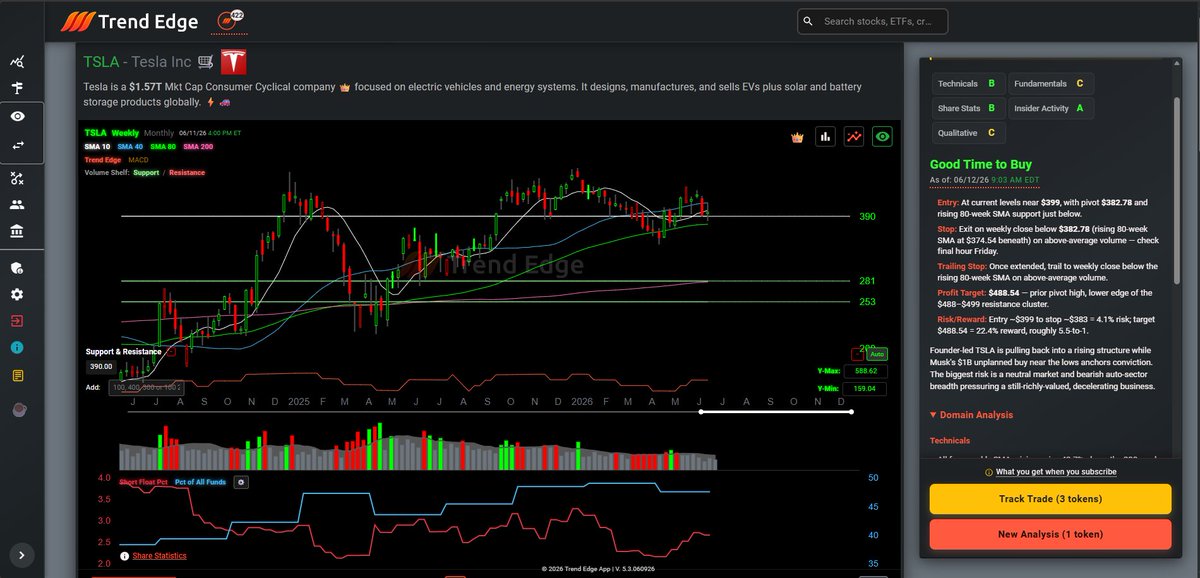Click the Y-Min value field
This screenshot has width=1200, height=578.
(x=863, y=388)
